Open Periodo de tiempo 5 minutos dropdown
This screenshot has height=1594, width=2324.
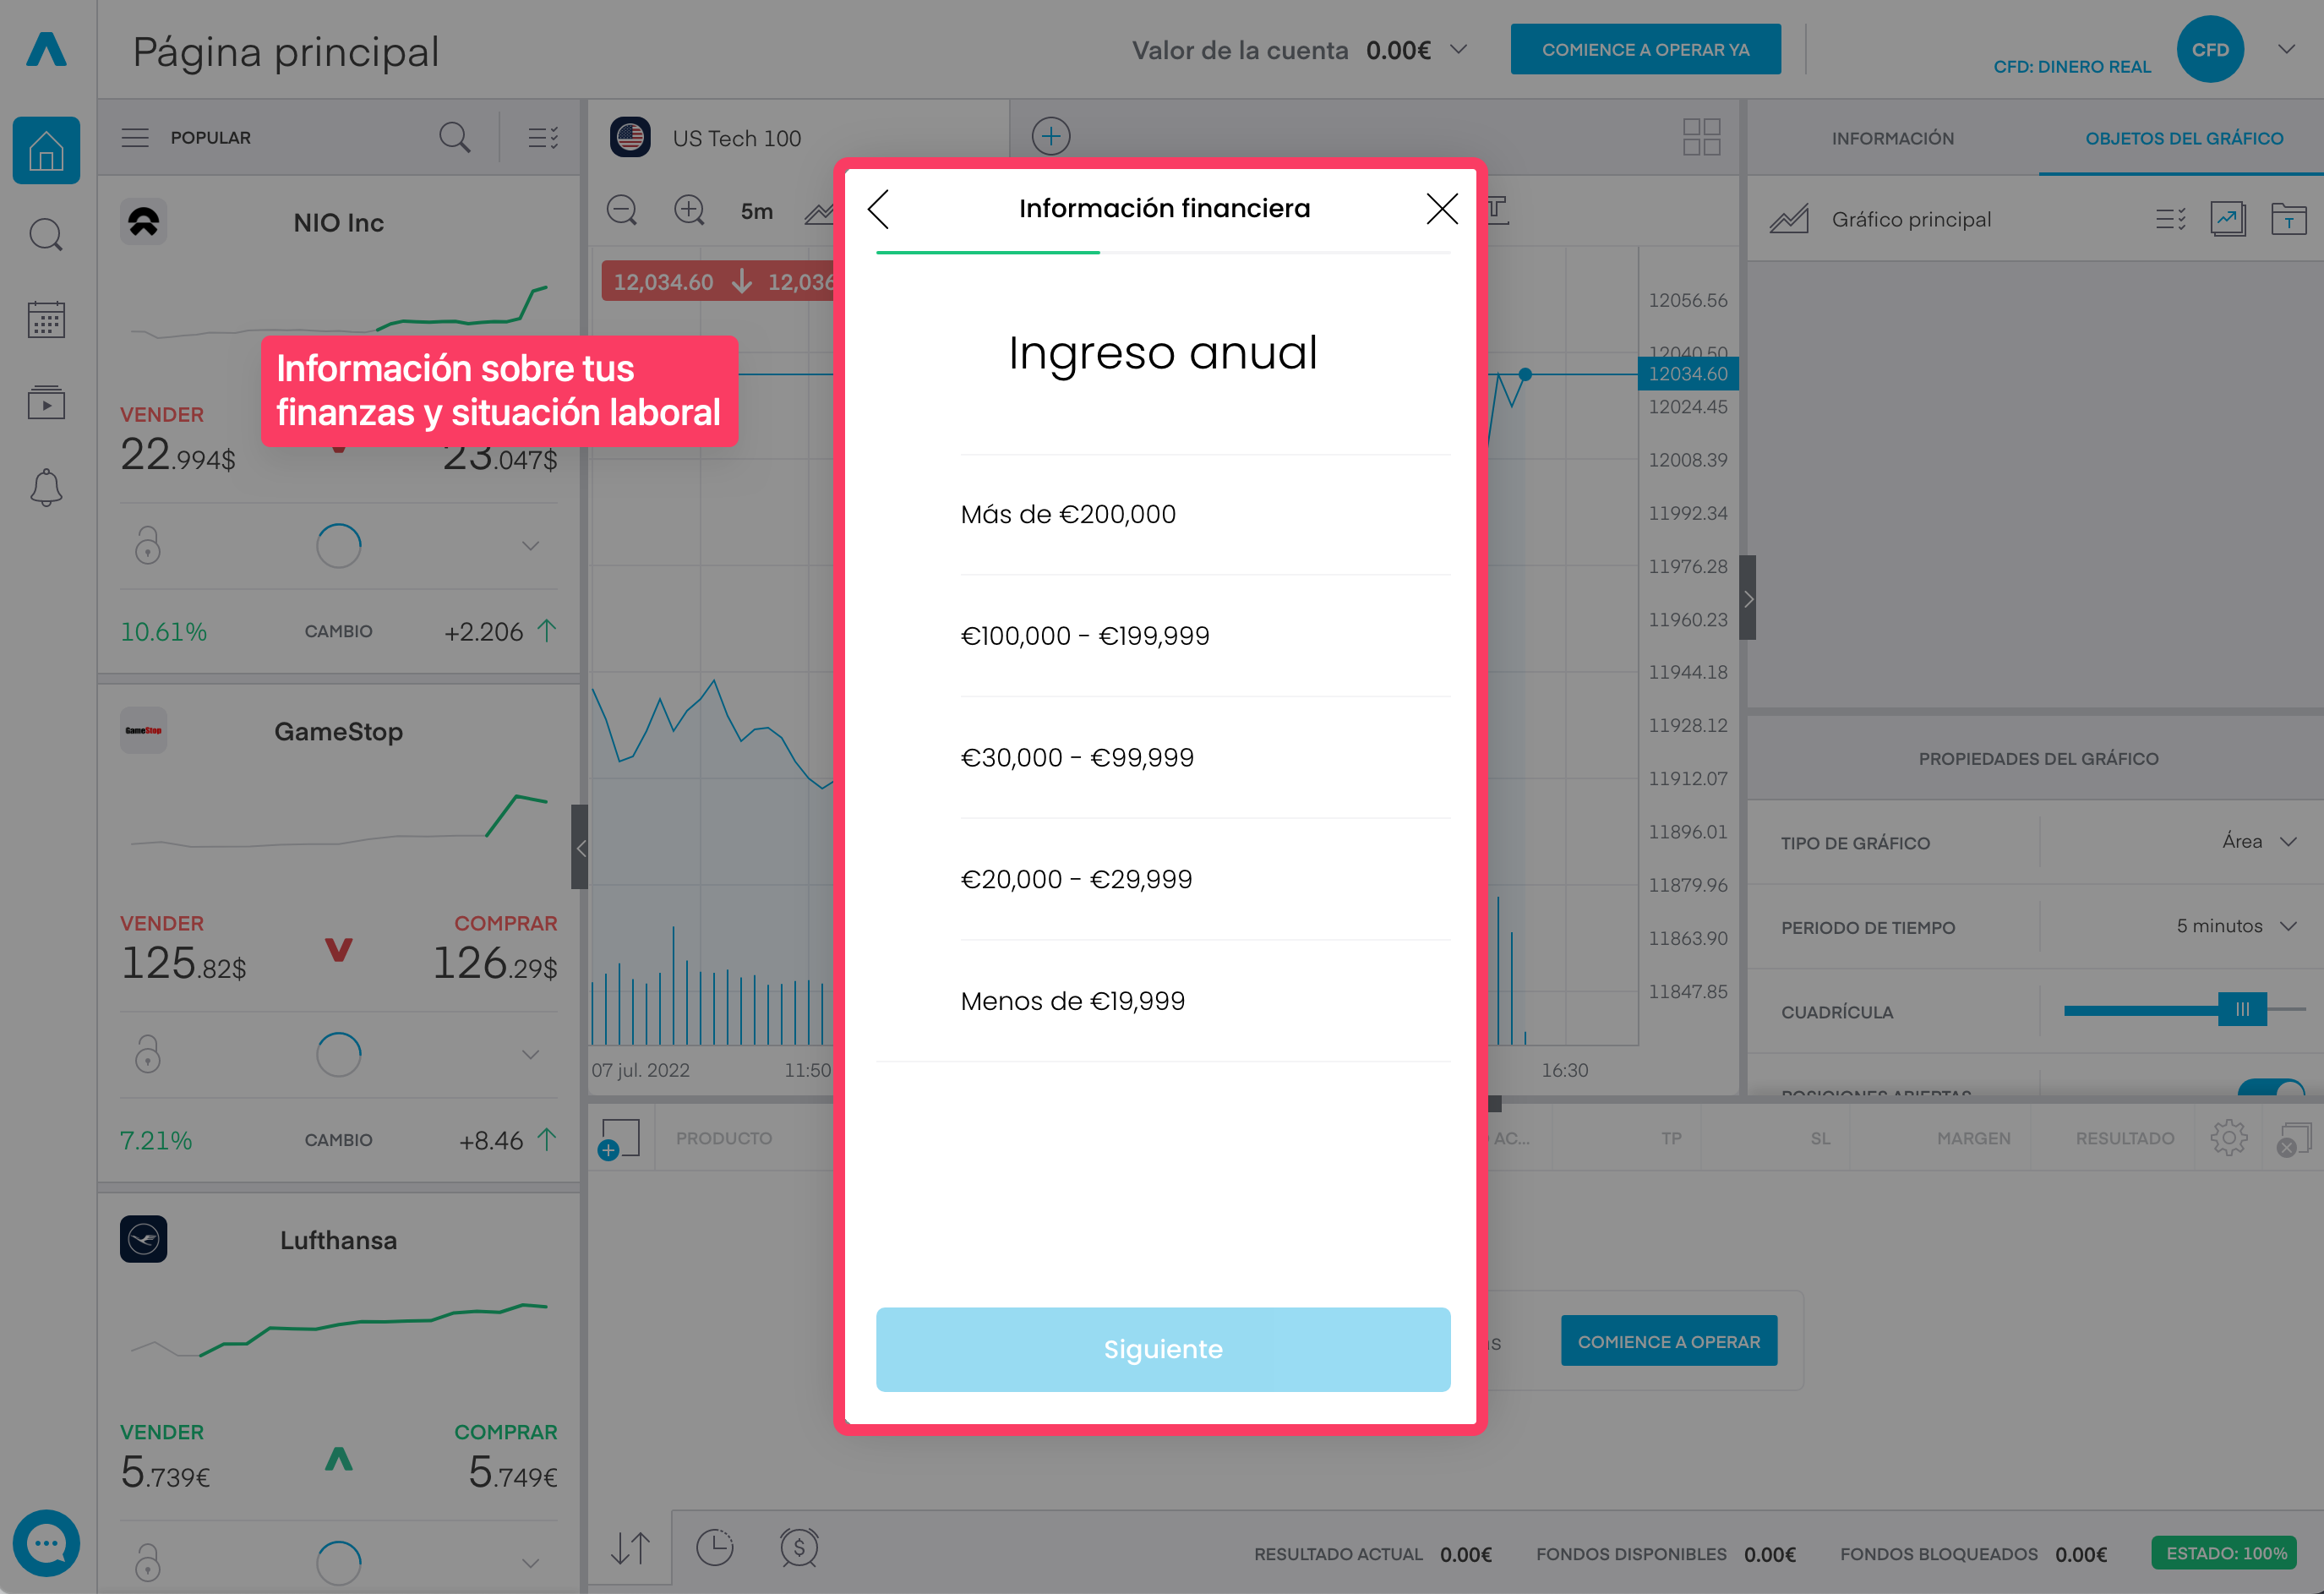click(2236, 926)
